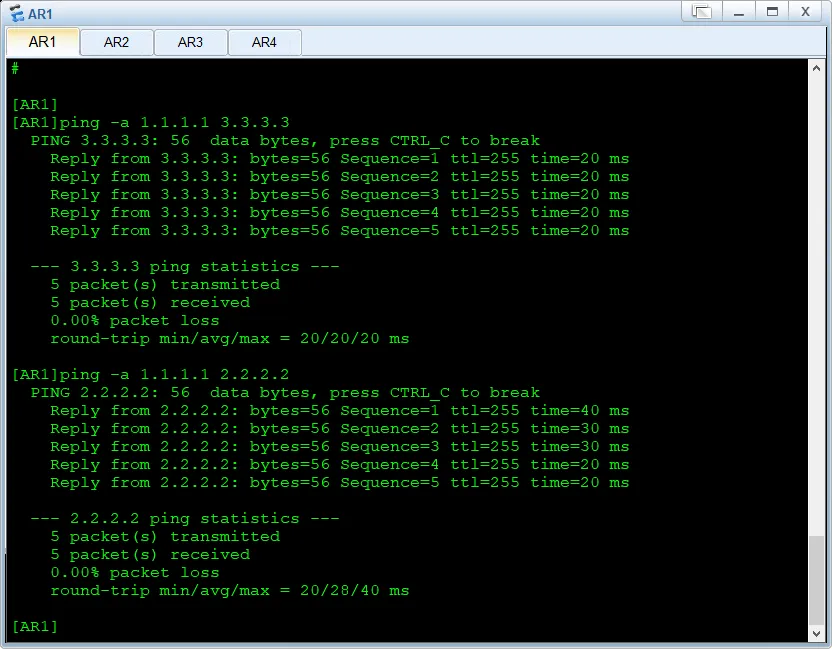Switch to the AR3 tab
The width and height of the screenshot is (832, 649).
pyautogui.click(x=190, y=42)
